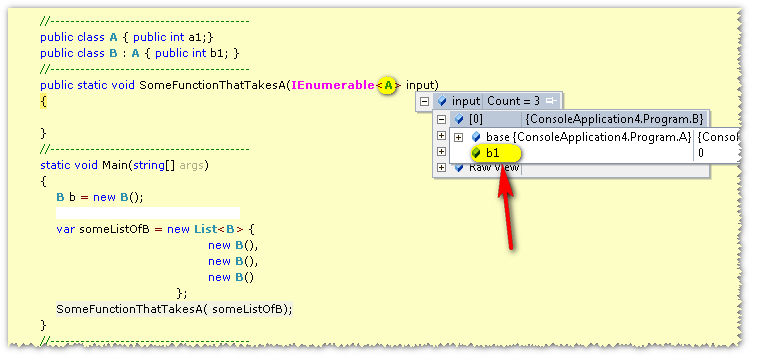This screenshot has height=362, width=757.
Task: Select the [0] element name
Action: [x=476, y=119]
